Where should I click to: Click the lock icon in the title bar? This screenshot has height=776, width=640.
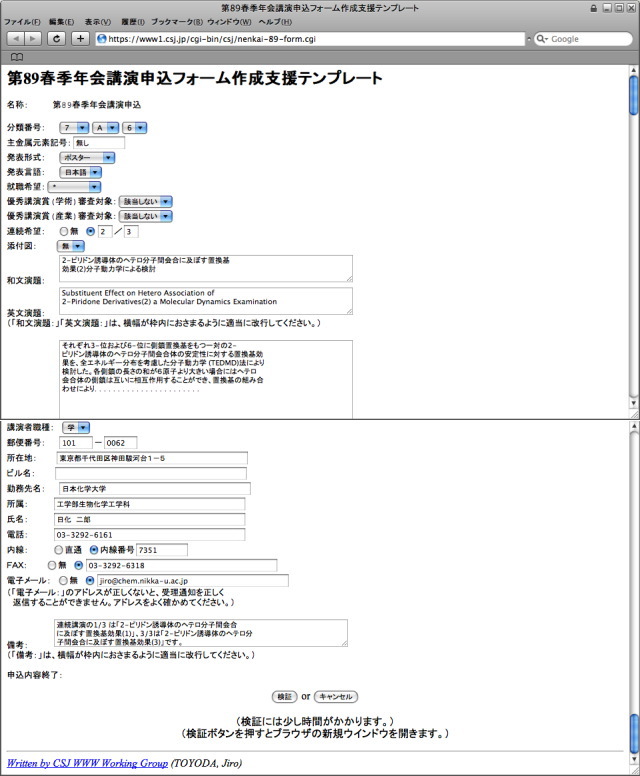(x=594, y=8)
